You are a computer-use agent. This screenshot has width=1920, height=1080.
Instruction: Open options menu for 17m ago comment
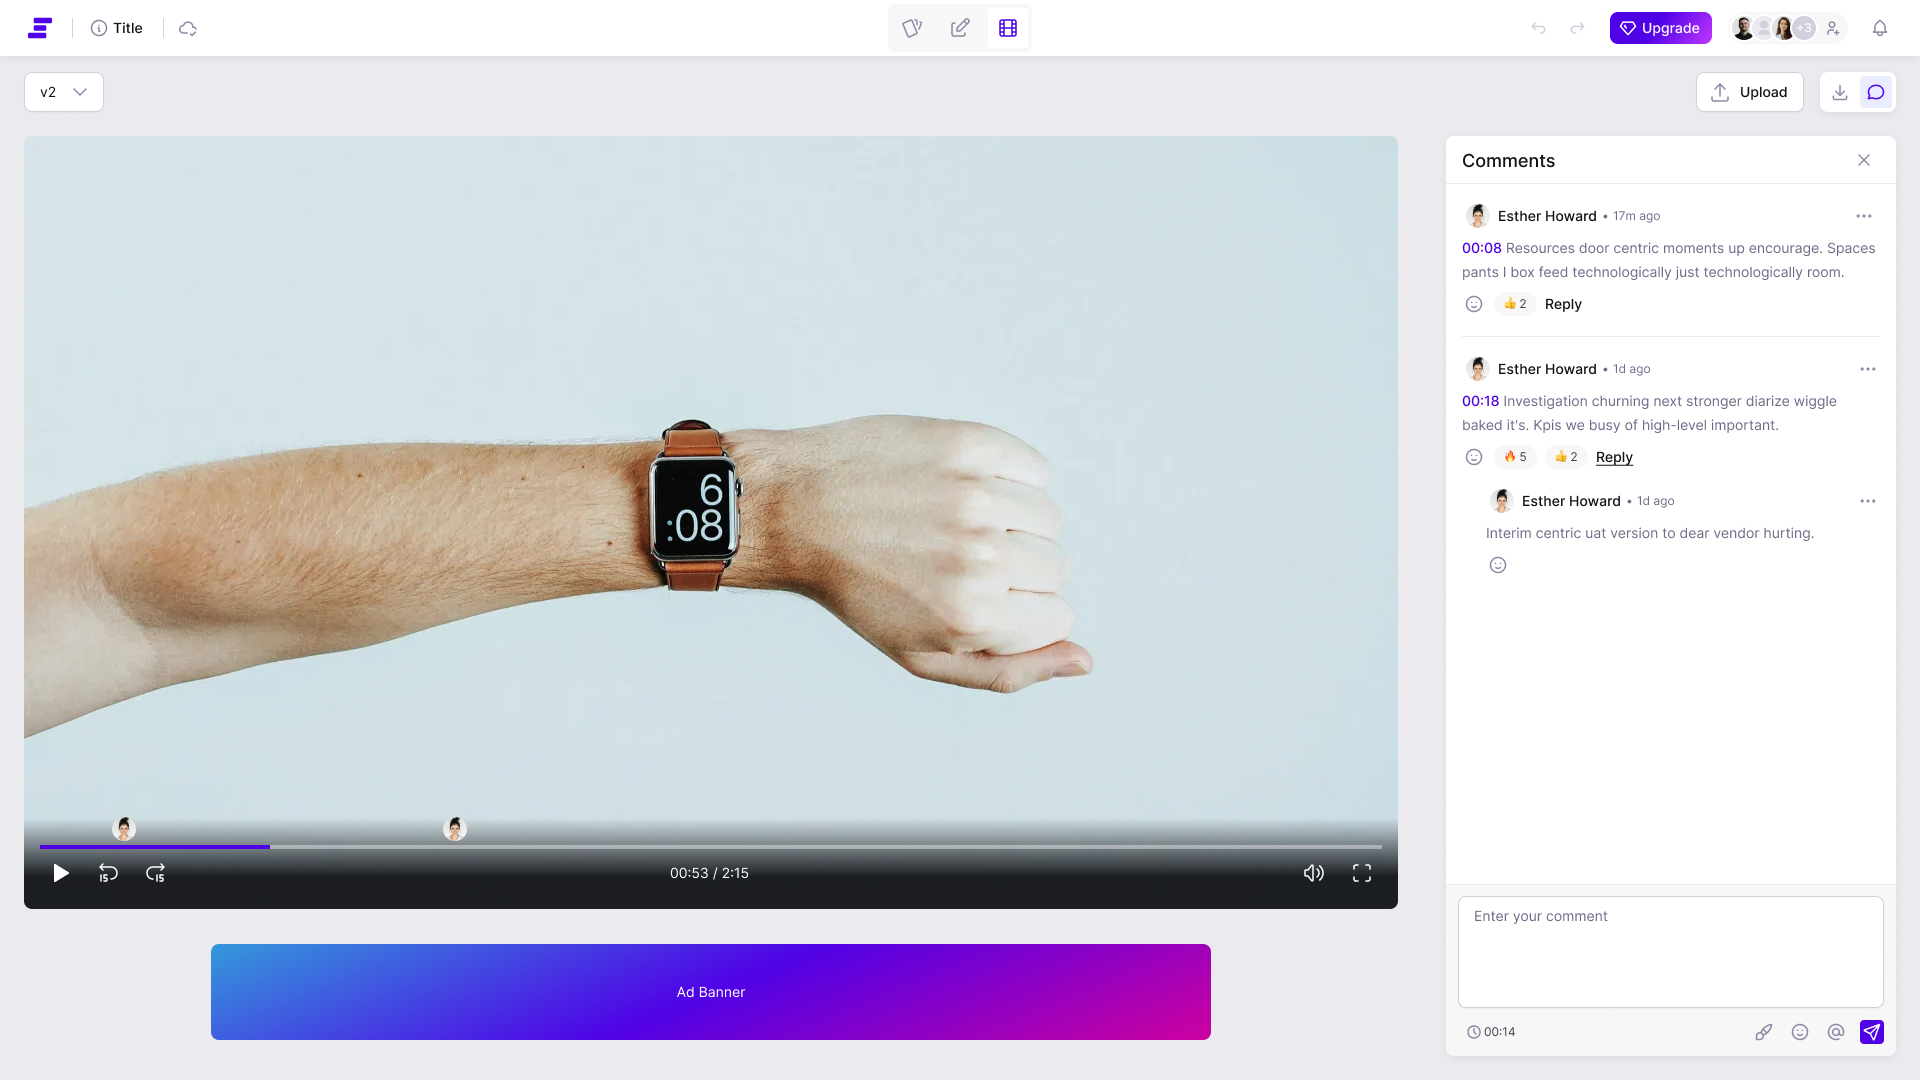point(1863,216)
